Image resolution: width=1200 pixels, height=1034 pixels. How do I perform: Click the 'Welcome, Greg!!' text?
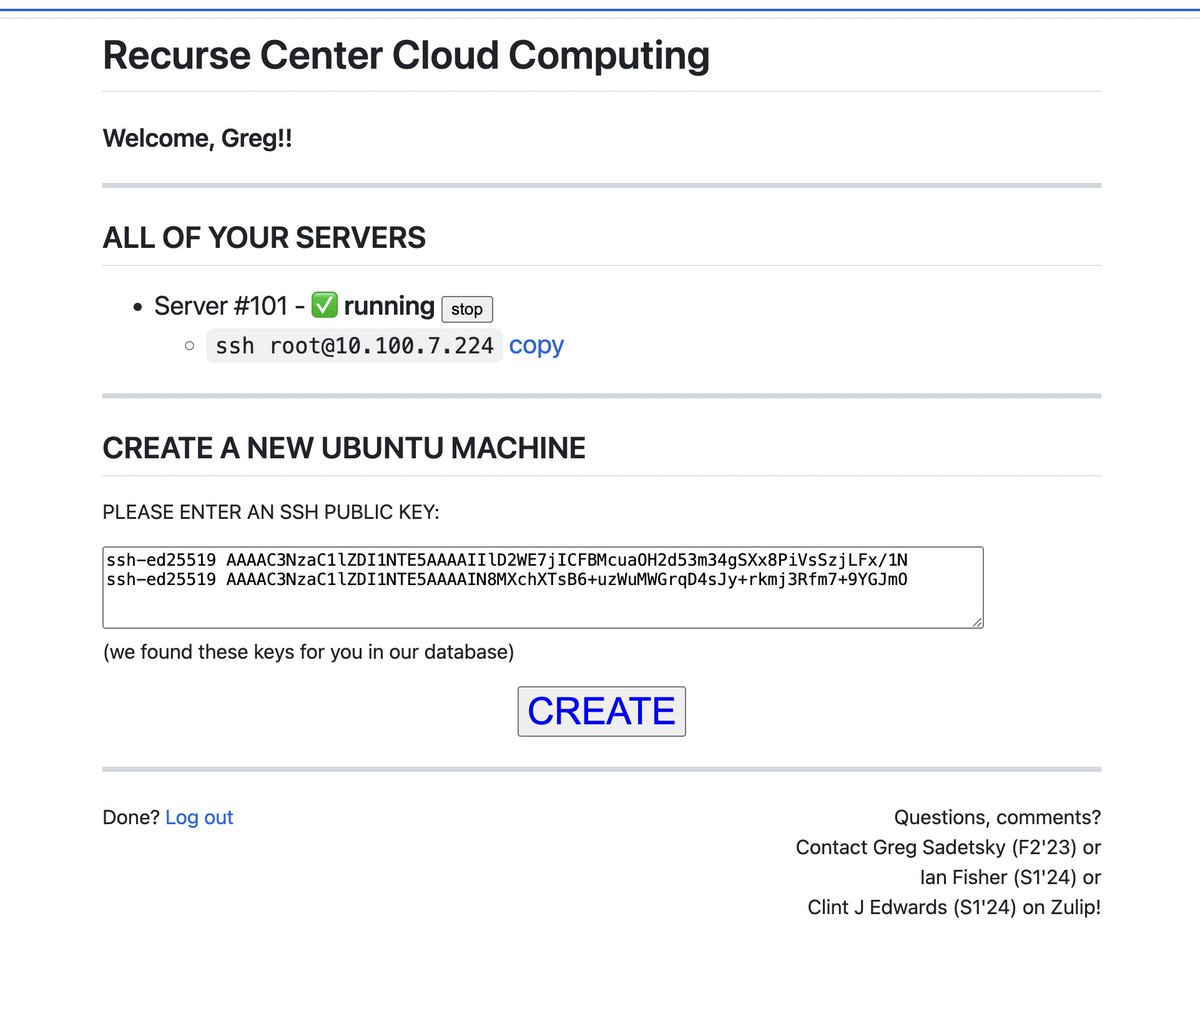pos(197,138)
